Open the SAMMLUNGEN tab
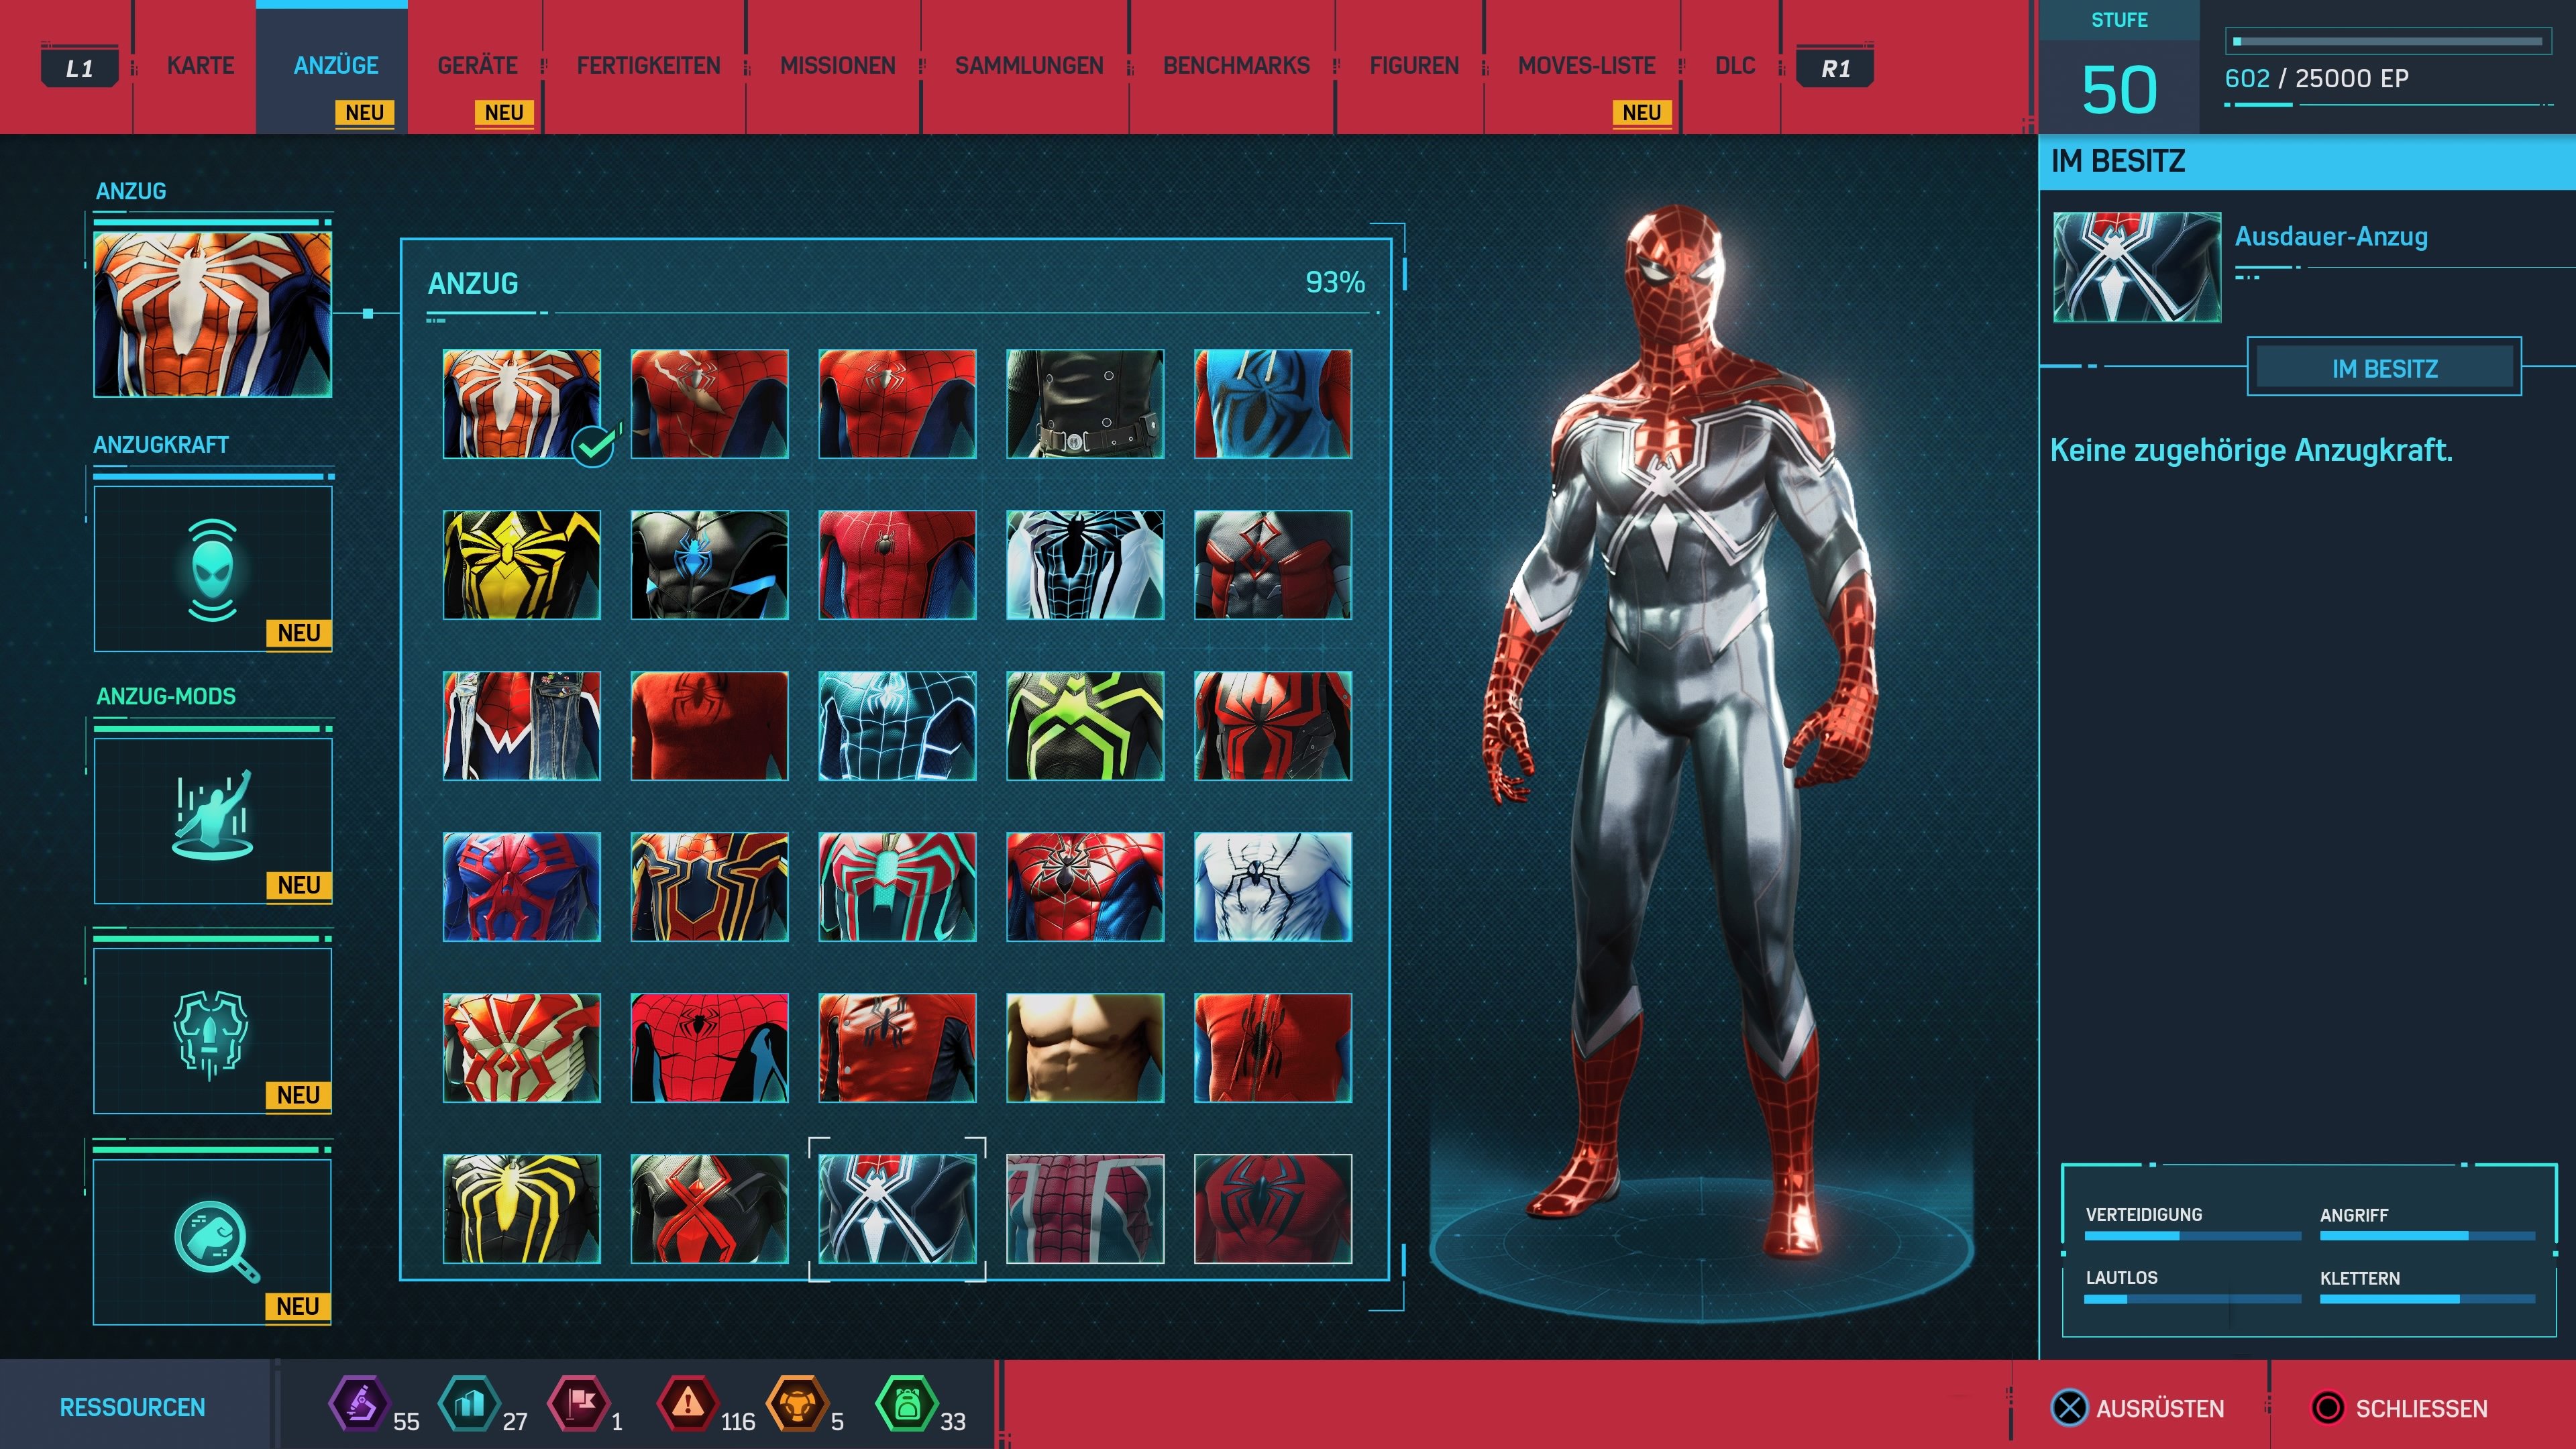 (x=1030, y=66)
